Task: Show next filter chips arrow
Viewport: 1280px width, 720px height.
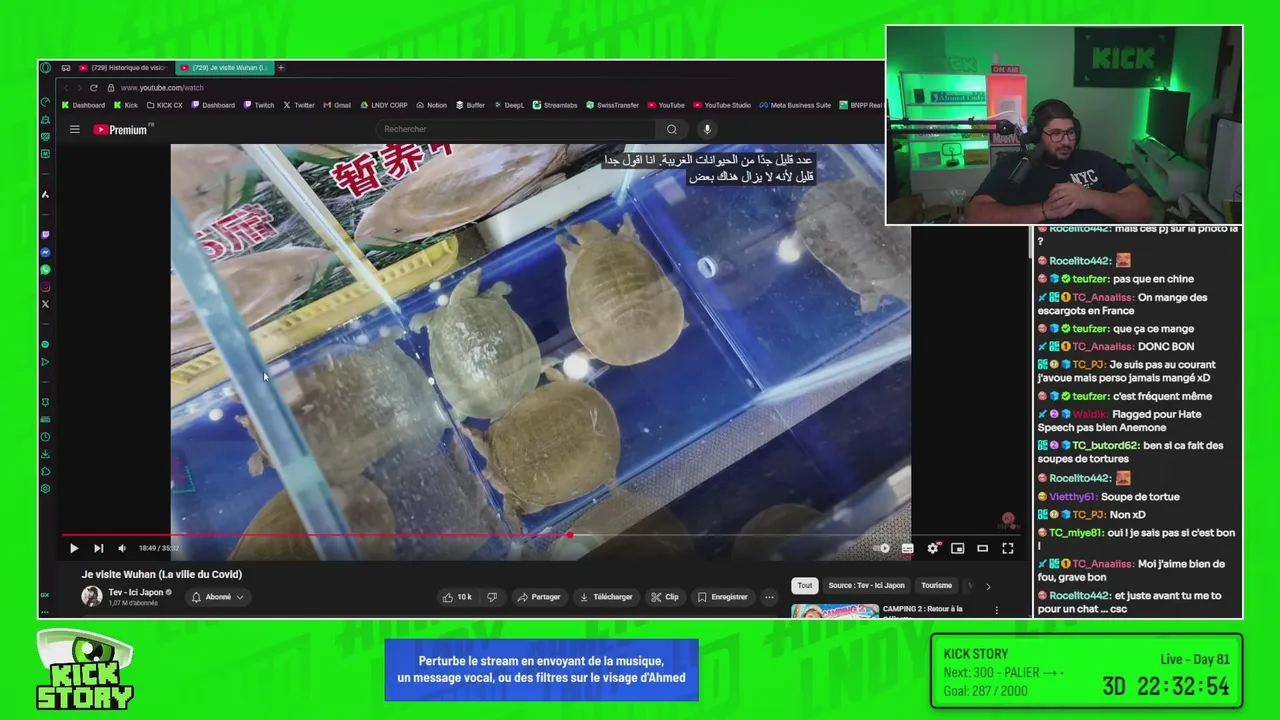Action: coord(988,586)
